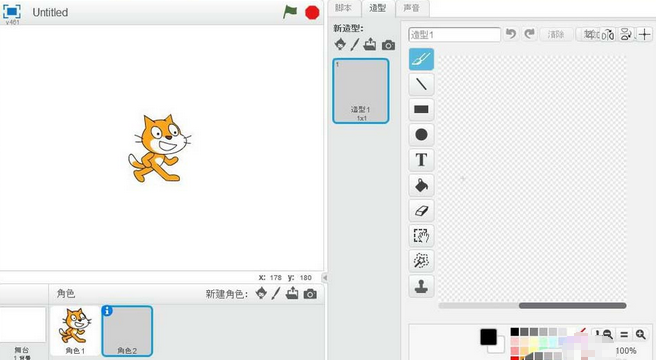
Task: Choose new sprite from library icon
Action: (x=261, y=293)
